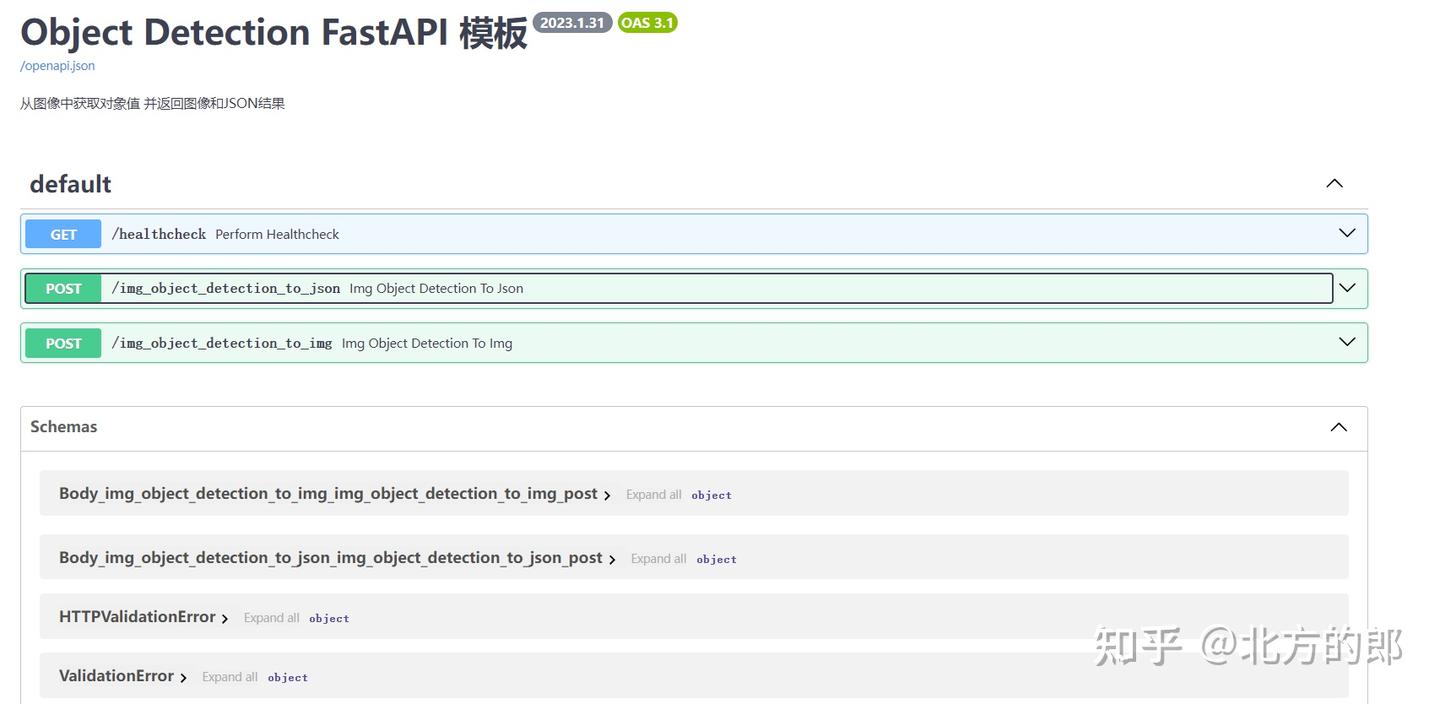Screen dimensions: 1440x704
Task: Click Expand all beside ValidationError
Action: coord(229,676)
